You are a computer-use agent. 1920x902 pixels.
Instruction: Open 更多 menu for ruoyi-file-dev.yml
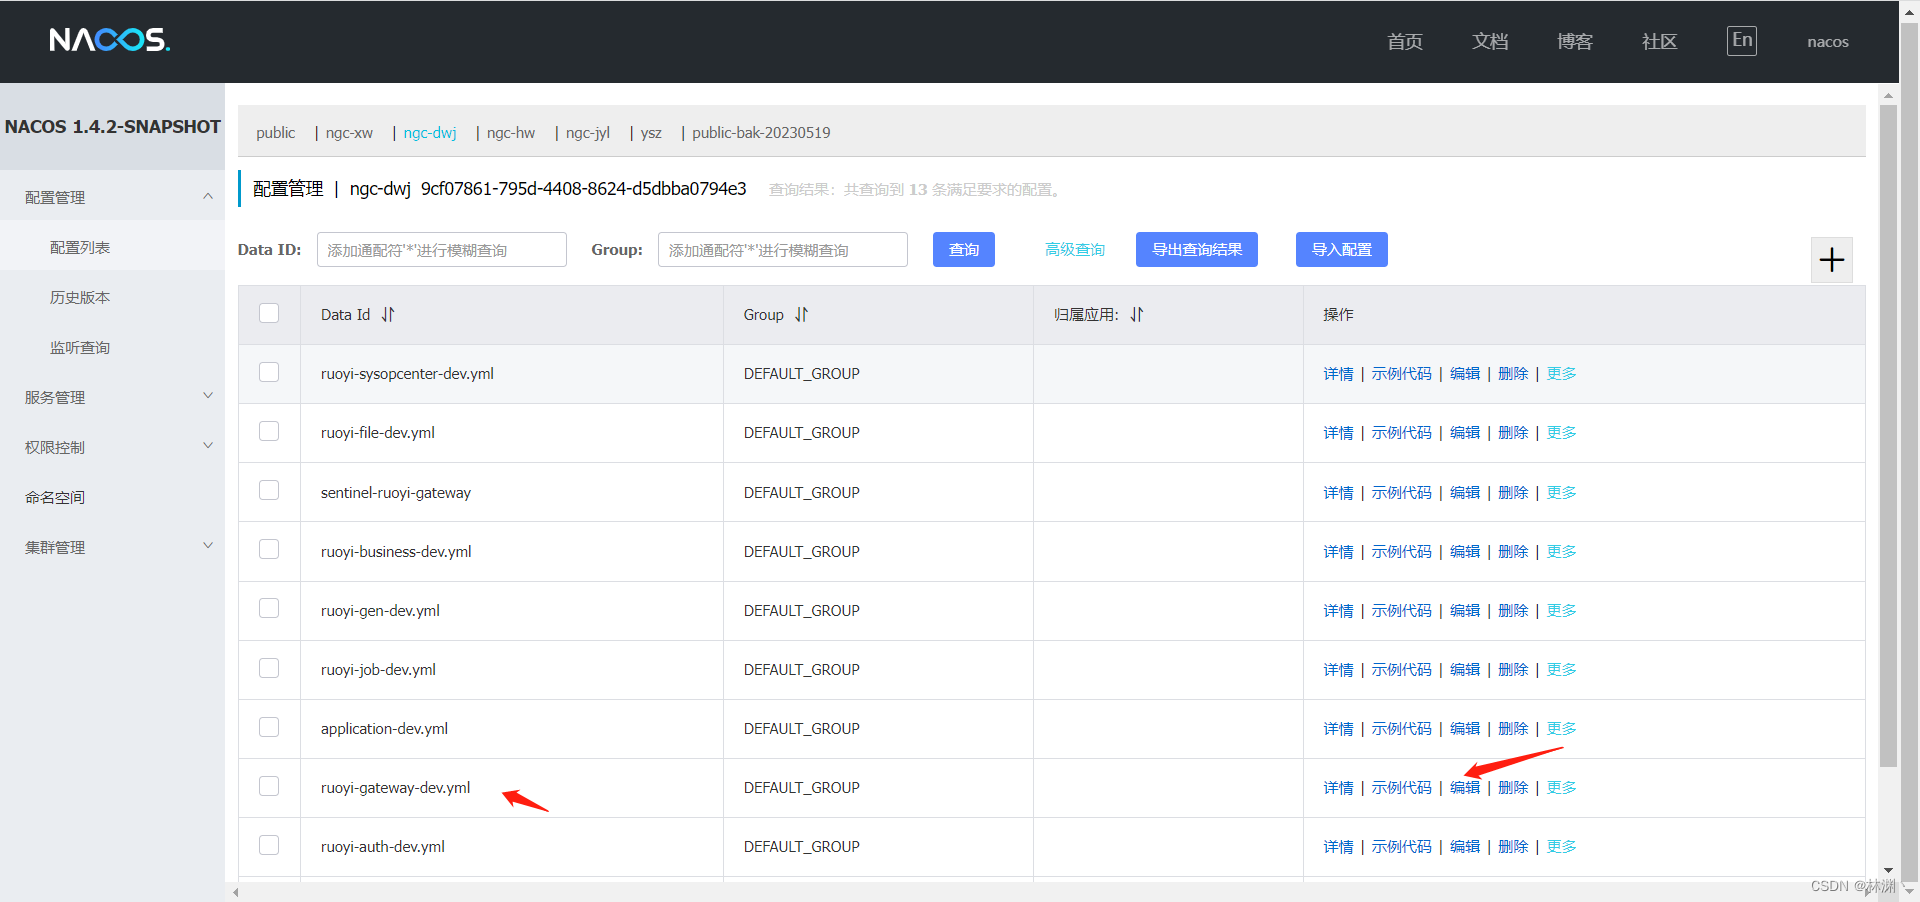[x=1561, y=432]
